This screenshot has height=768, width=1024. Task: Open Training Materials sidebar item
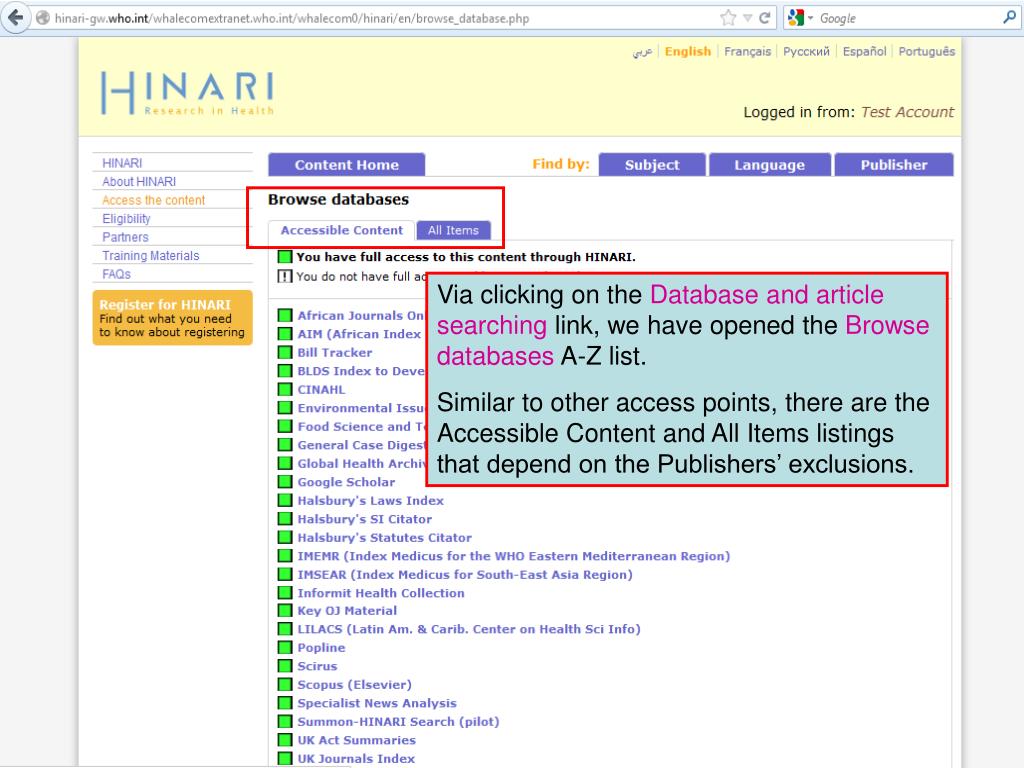coord(150,255)
